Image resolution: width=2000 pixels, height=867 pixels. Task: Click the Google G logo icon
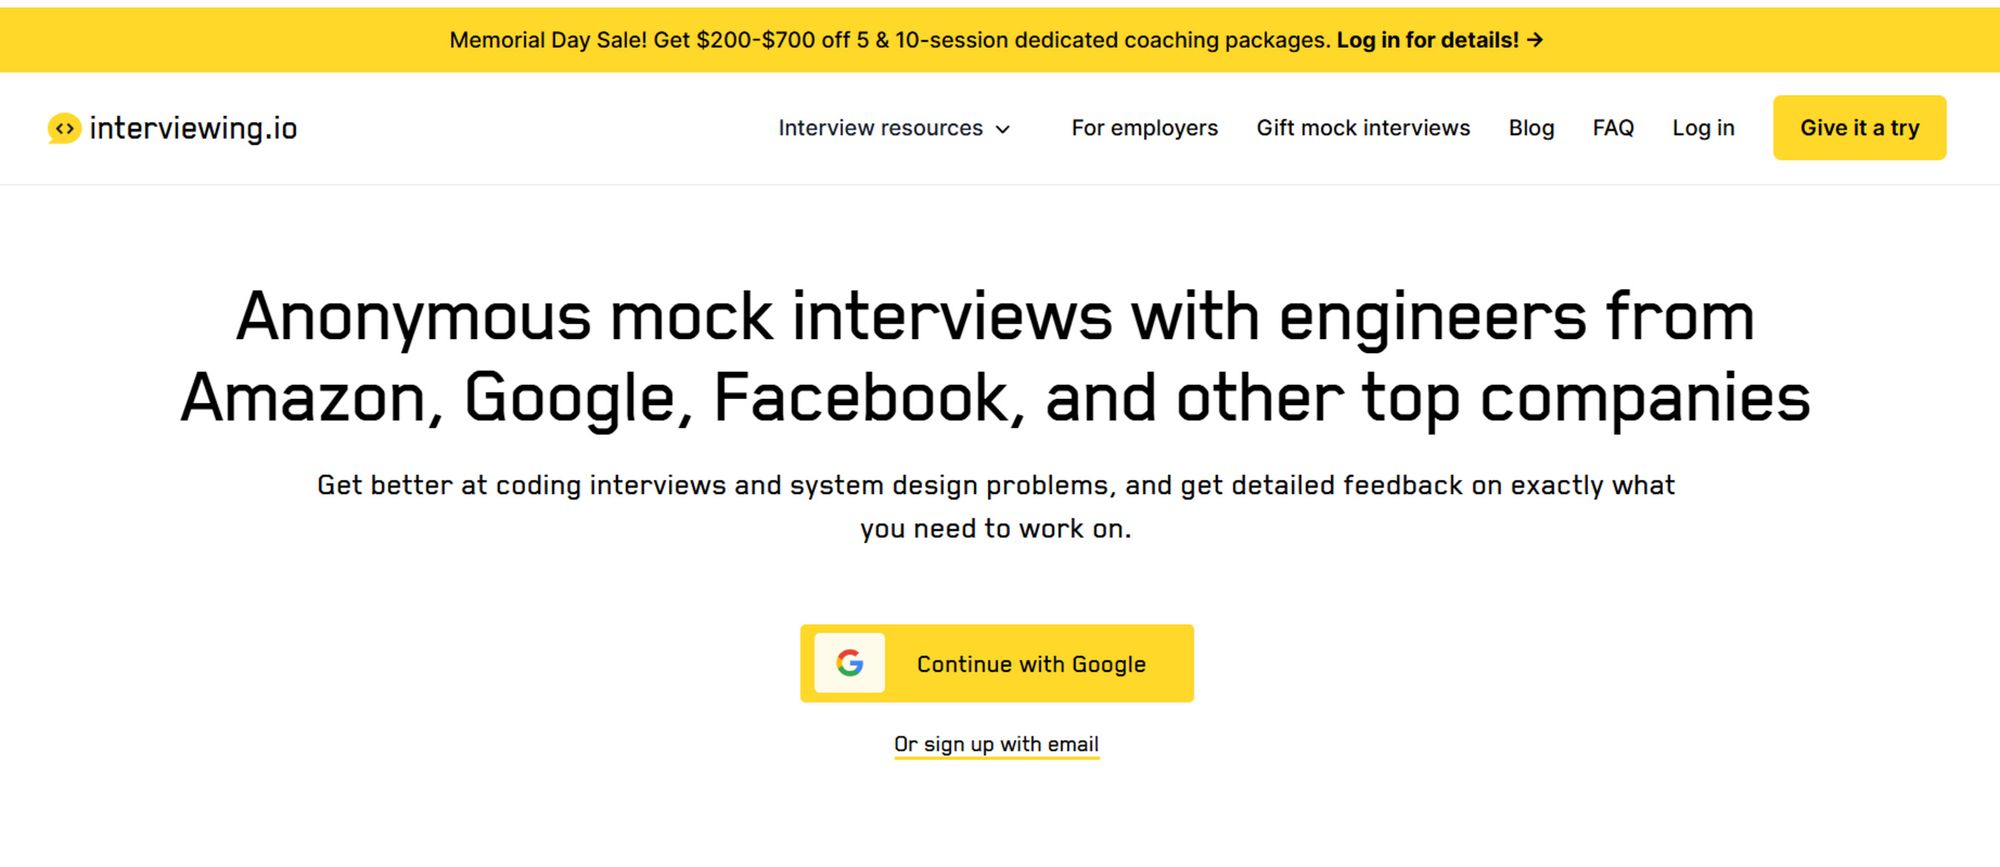[x=850, y=663]
